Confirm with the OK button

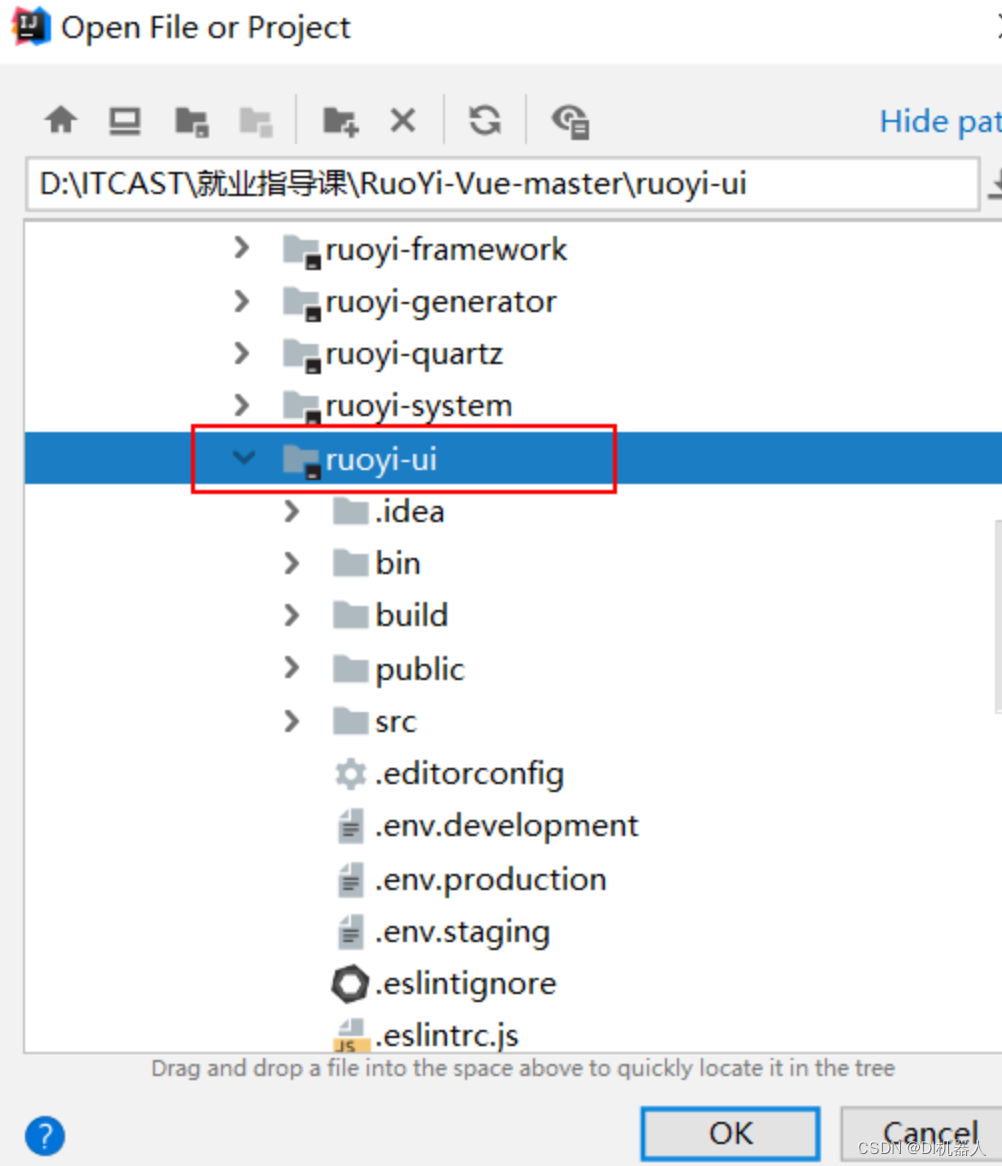(x=730, y=1133)
